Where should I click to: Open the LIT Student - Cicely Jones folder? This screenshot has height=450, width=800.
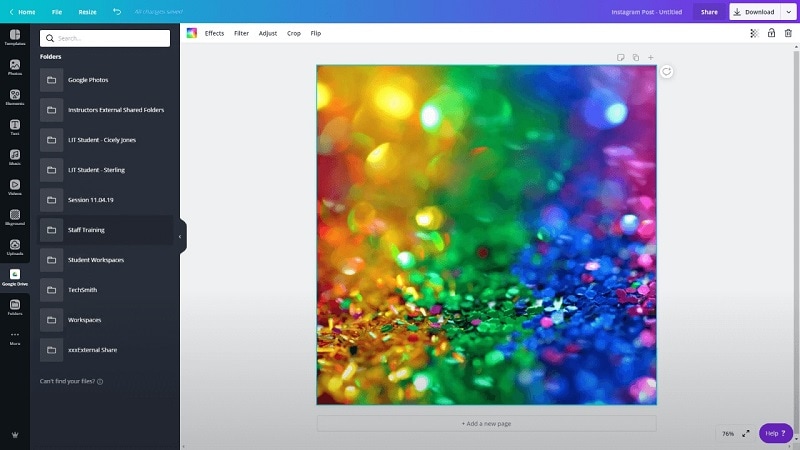point(105,140)
